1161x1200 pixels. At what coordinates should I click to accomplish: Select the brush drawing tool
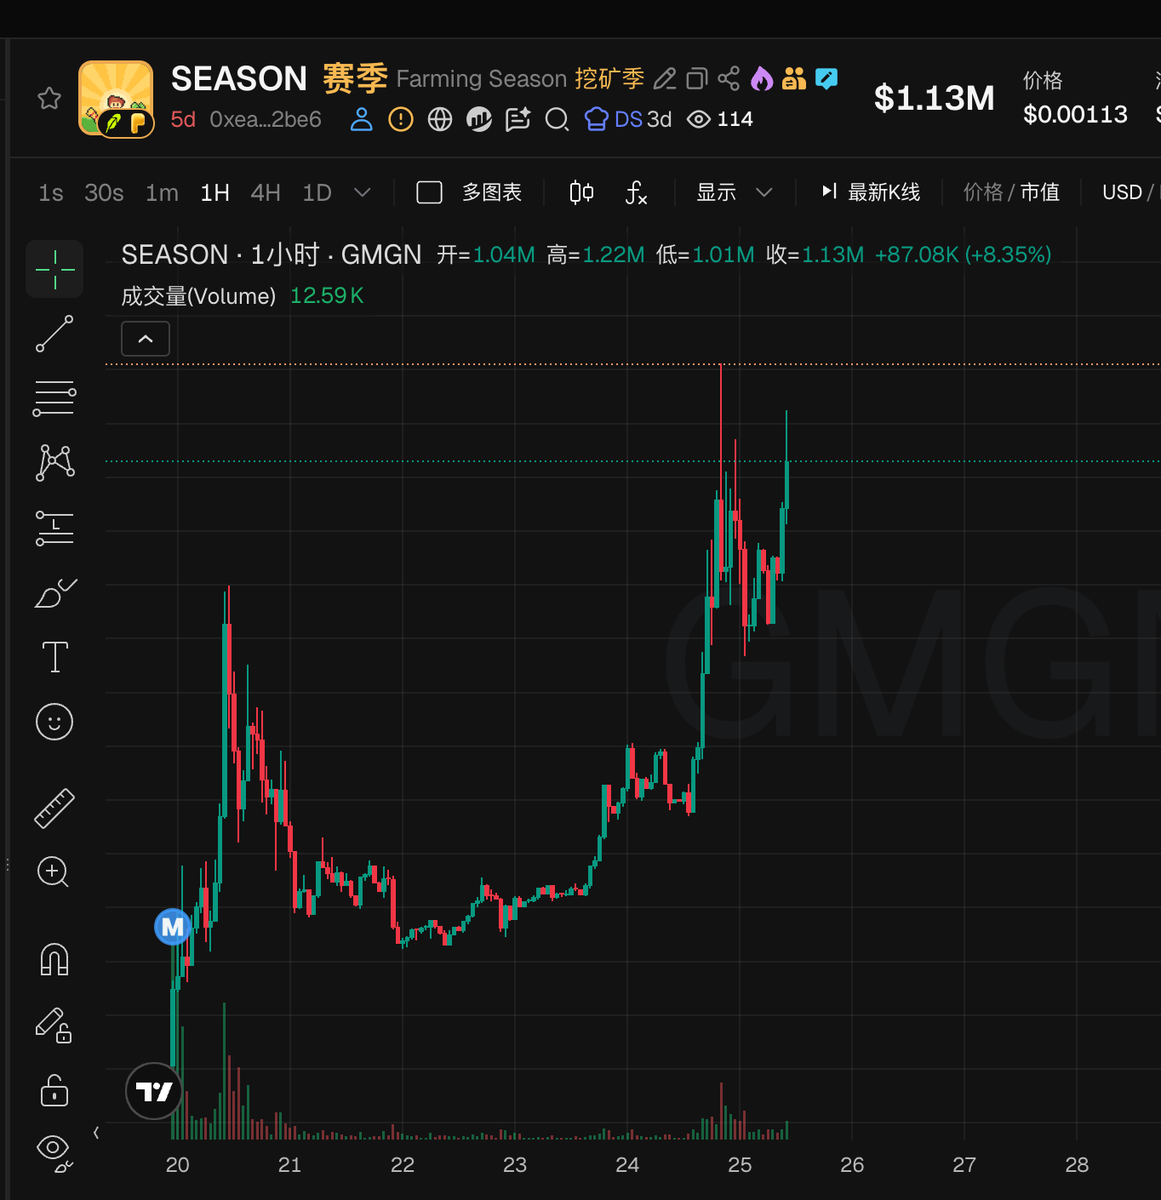tap(55, 593)
